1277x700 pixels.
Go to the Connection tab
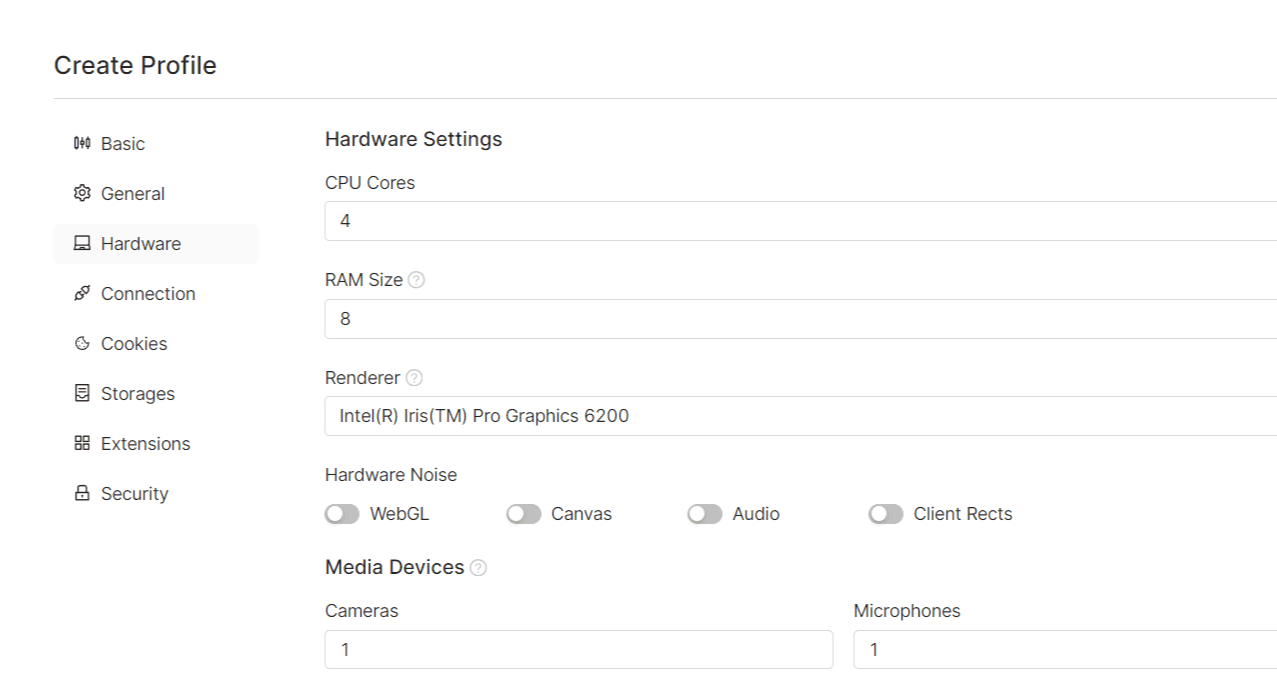click(156, 294)
